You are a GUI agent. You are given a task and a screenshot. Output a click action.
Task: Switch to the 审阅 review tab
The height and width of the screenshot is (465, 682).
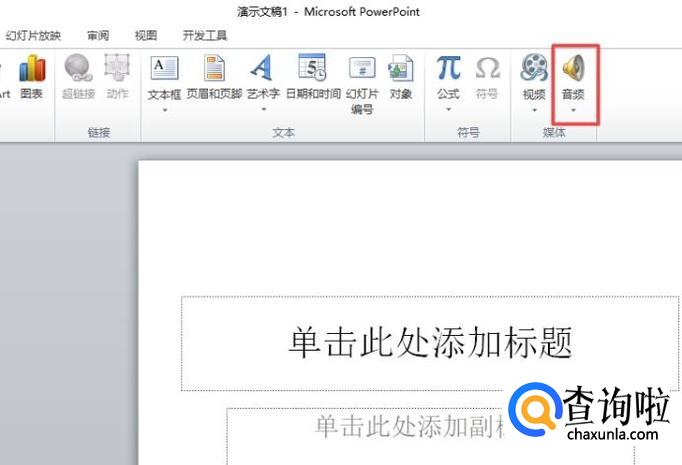click(98, 35)
